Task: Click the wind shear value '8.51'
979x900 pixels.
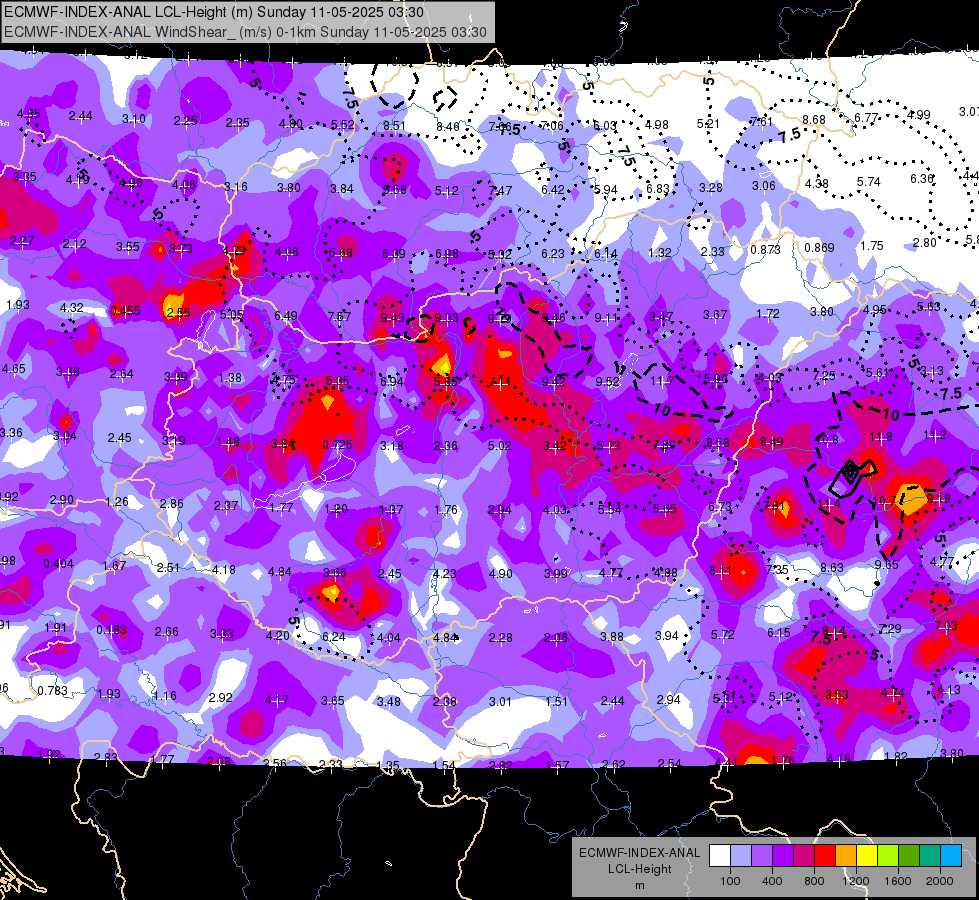Action: (395, 126)
